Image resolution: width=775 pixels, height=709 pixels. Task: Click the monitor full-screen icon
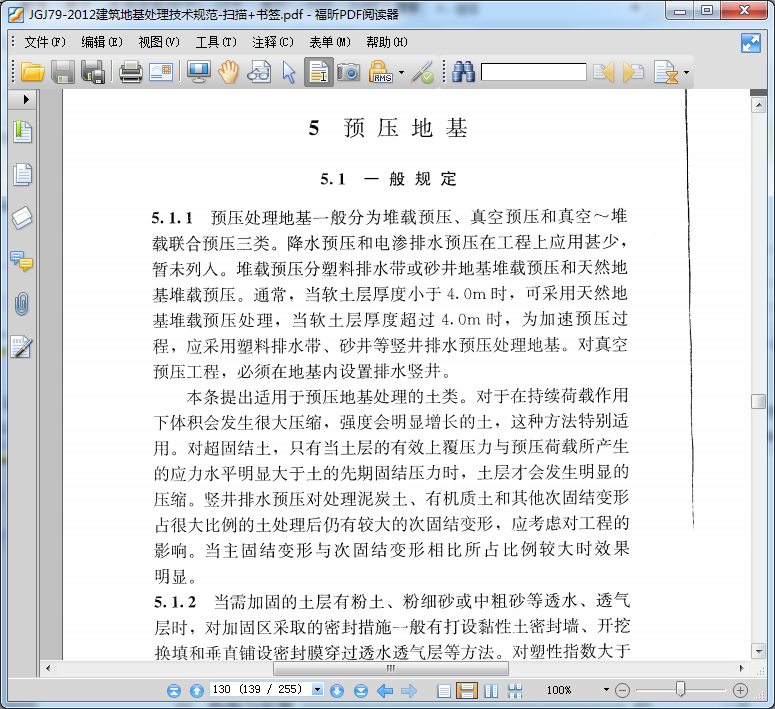pos(199,72)
